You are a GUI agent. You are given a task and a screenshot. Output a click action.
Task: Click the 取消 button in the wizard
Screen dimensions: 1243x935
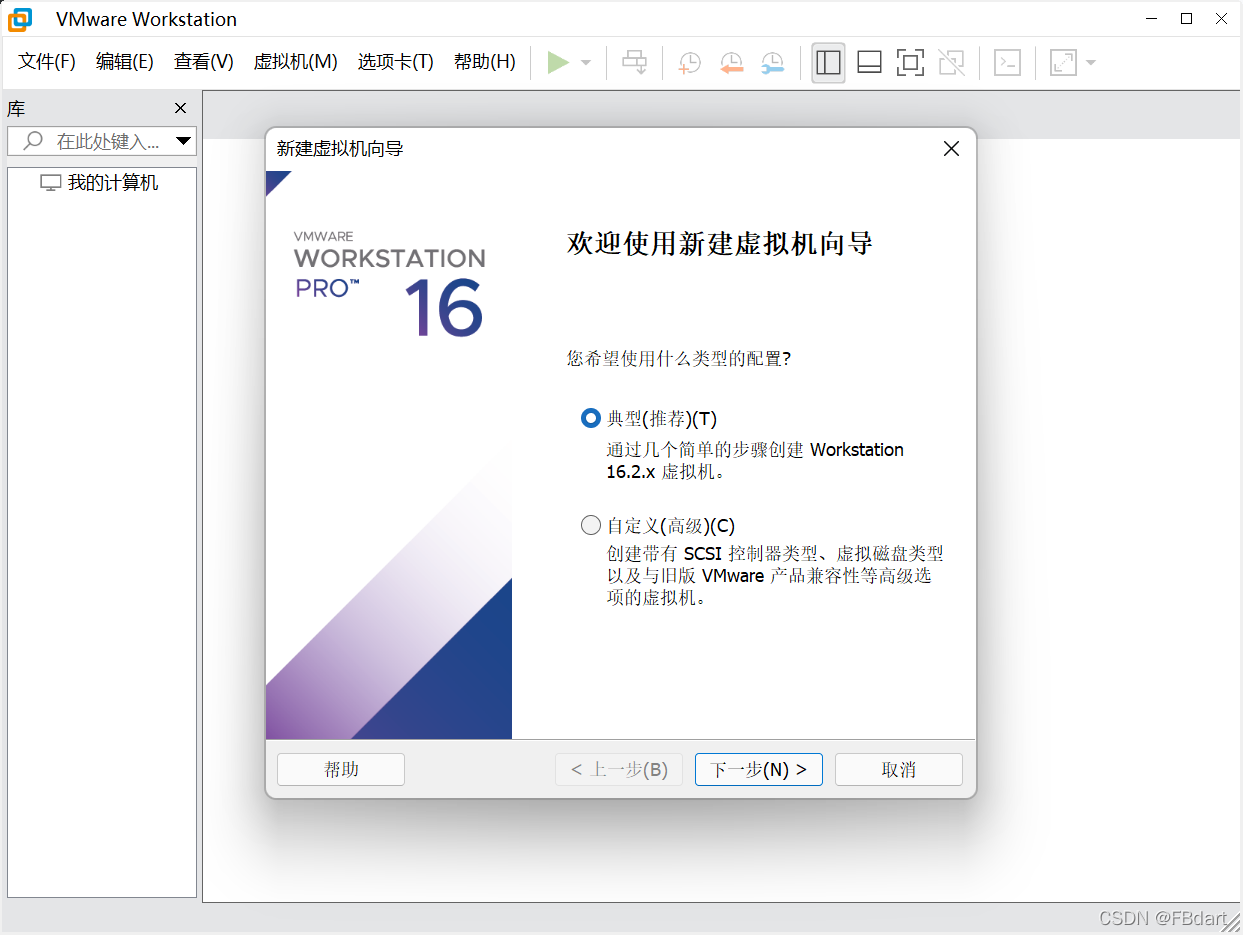pyautogui.click(x=899, y=770)
